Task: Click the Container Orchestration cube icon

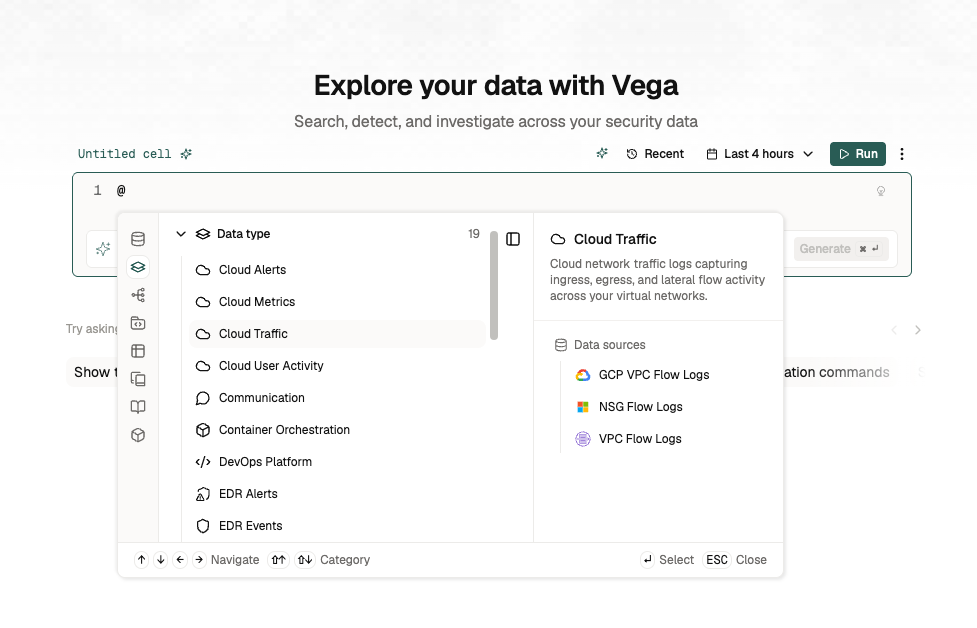Action: coord(203,430)
